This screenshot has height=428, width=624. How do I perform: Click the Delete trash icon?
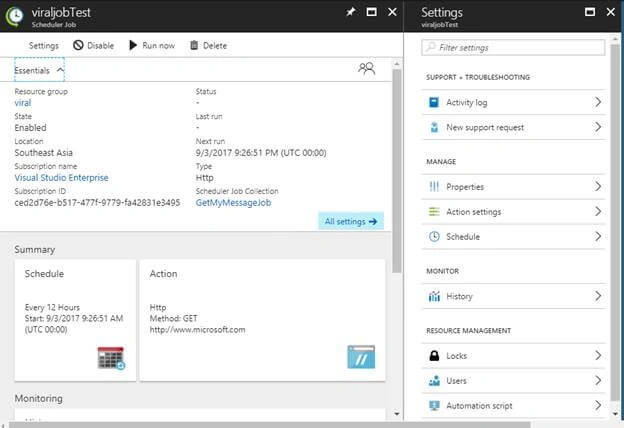click(x=194, y=45)
